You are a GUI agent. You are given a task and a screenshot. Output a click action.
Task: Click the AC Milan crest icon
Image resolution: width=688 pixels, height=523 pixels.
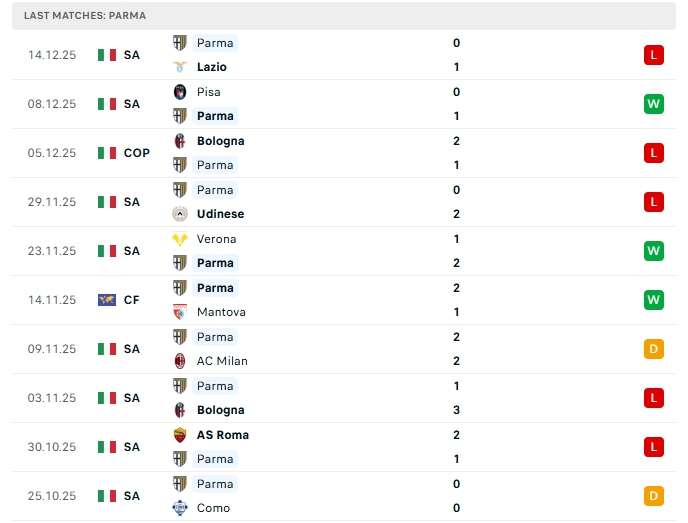tap(180, 361)
